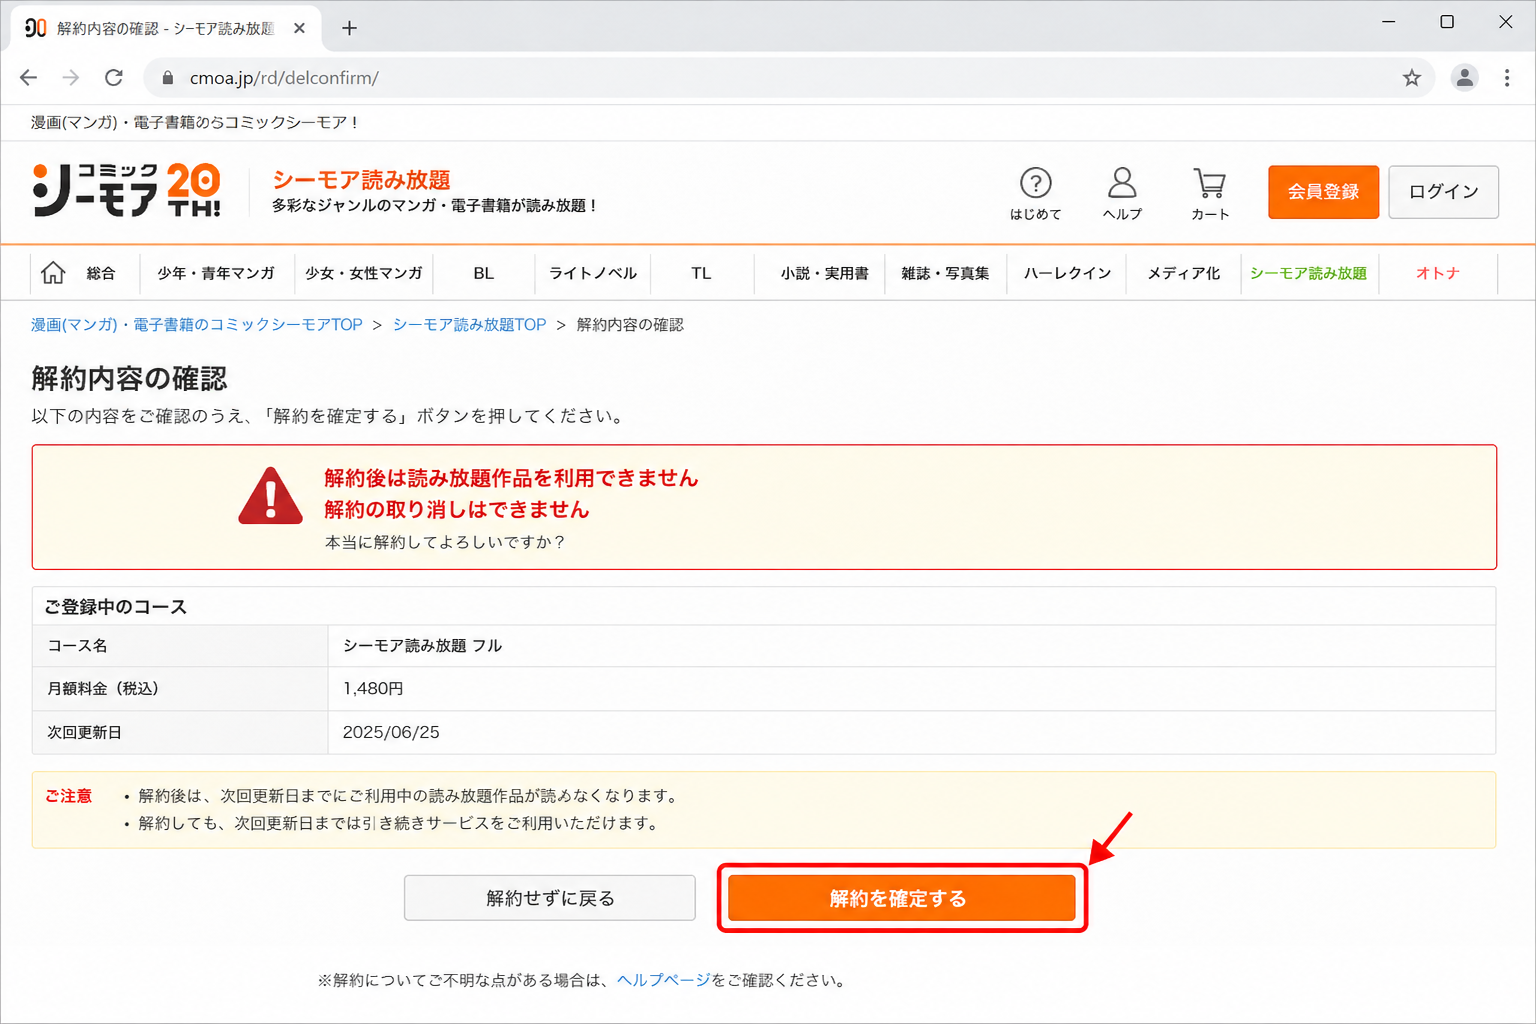Image resolution: width=1536 pixels, height=1024 pixels.
Task: View site info via the lock icon
Action: click(x=167, y=77)
